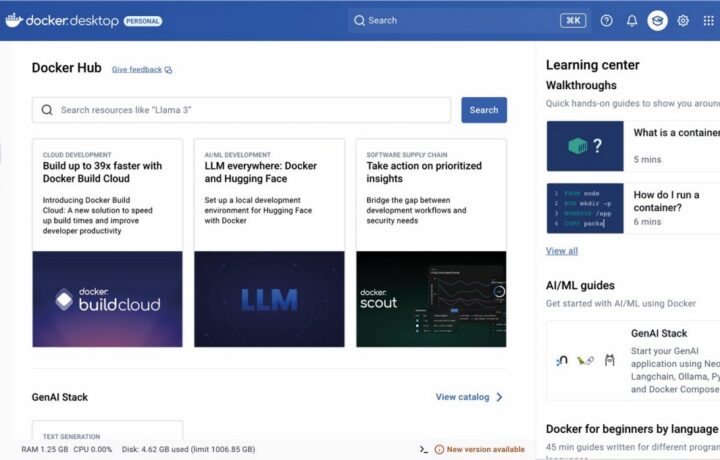
Task: Open the LLM Hugging Face card image
Action: coord(269,299)
